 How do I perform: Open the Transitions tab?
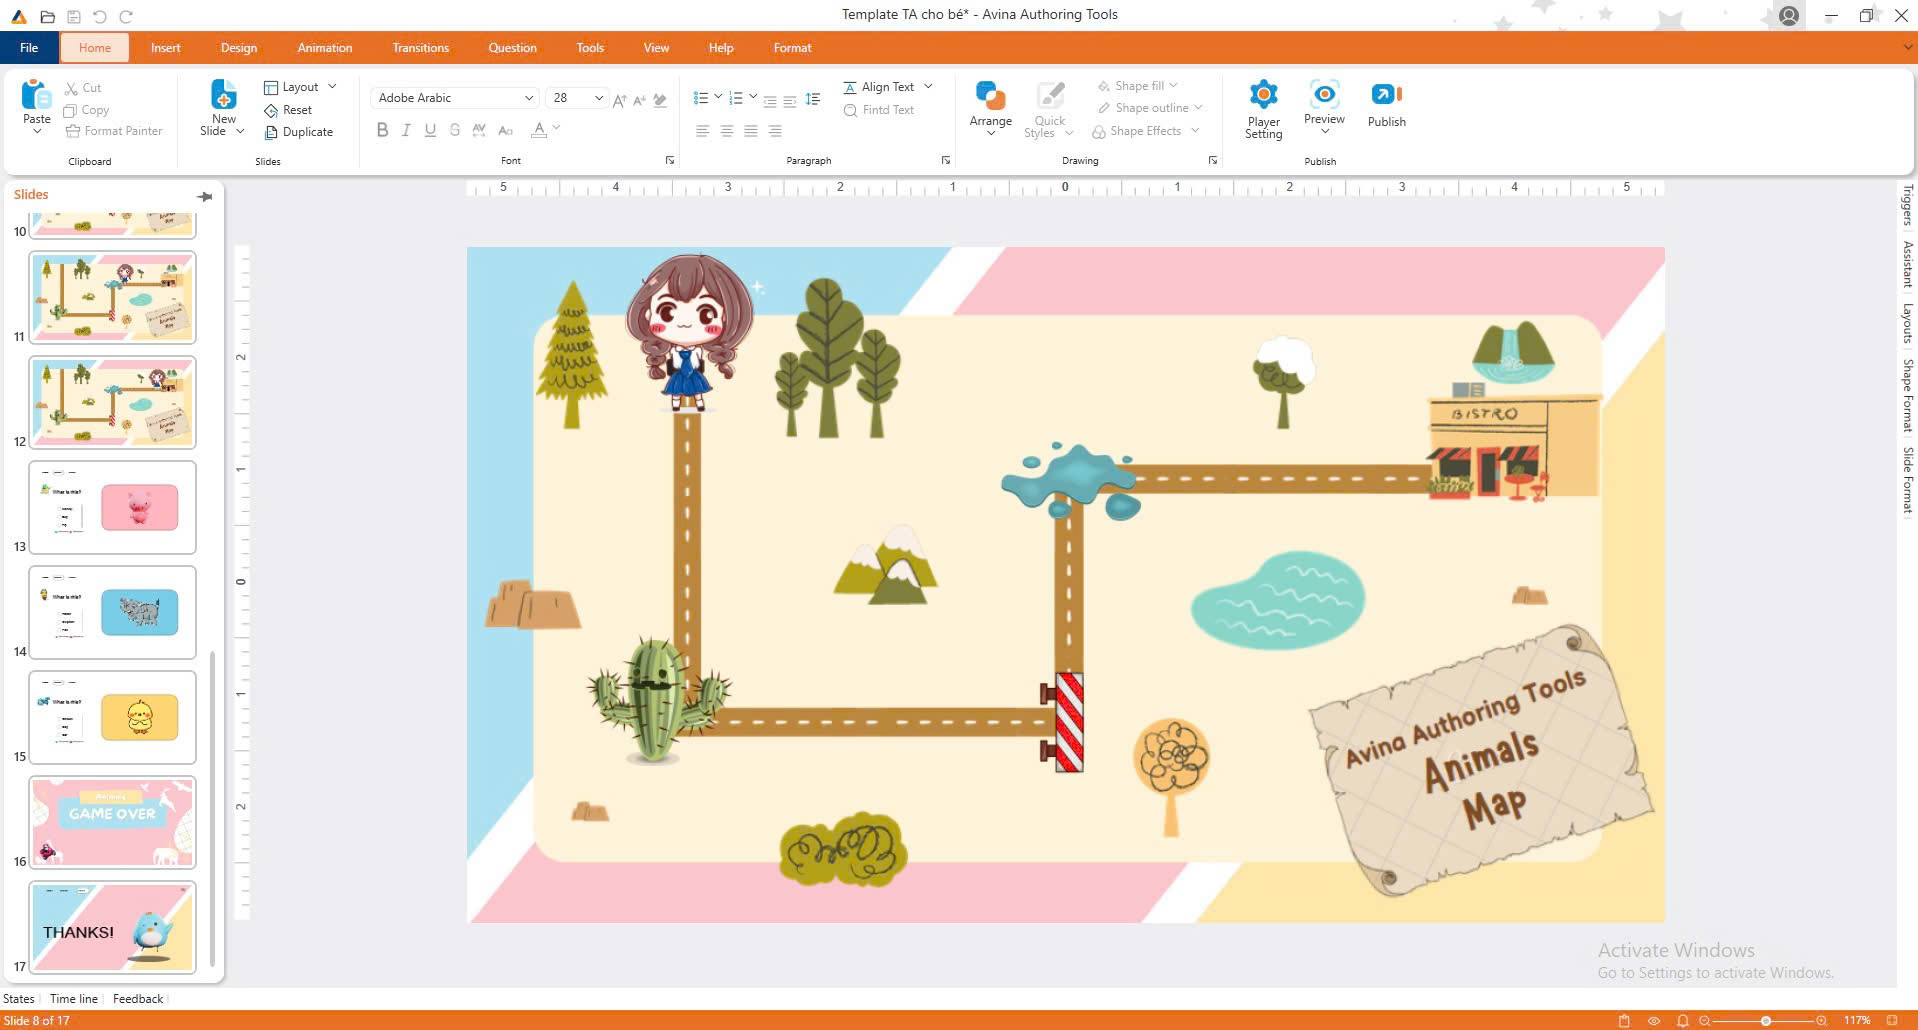(420, 48)
